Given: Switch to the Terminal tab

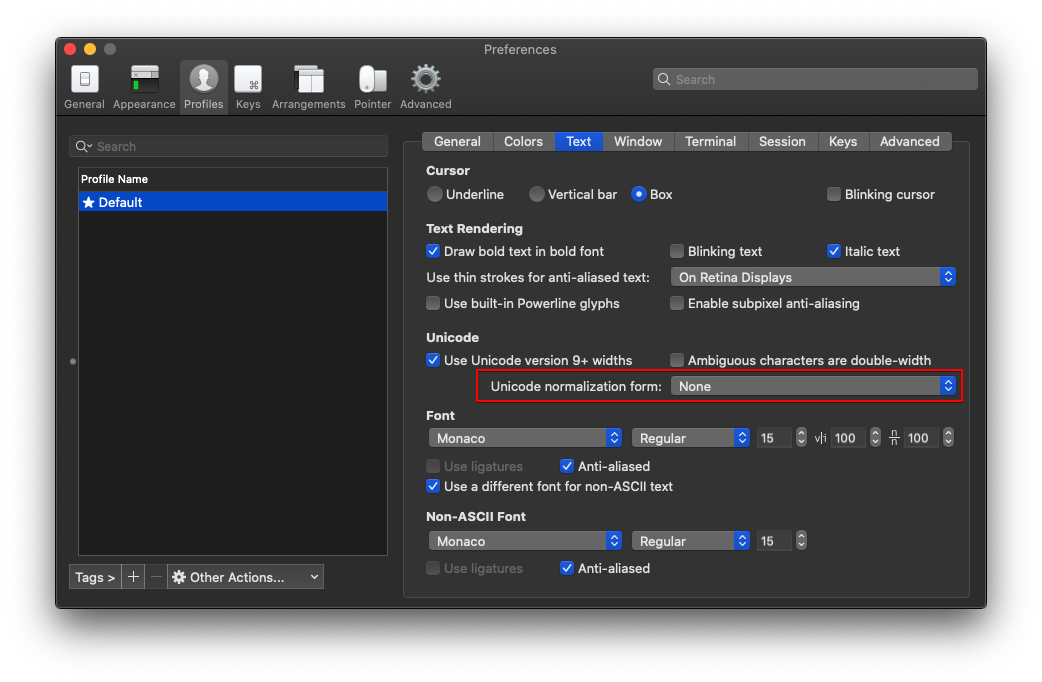Looking at the screenshot, I should coord(710,142).
